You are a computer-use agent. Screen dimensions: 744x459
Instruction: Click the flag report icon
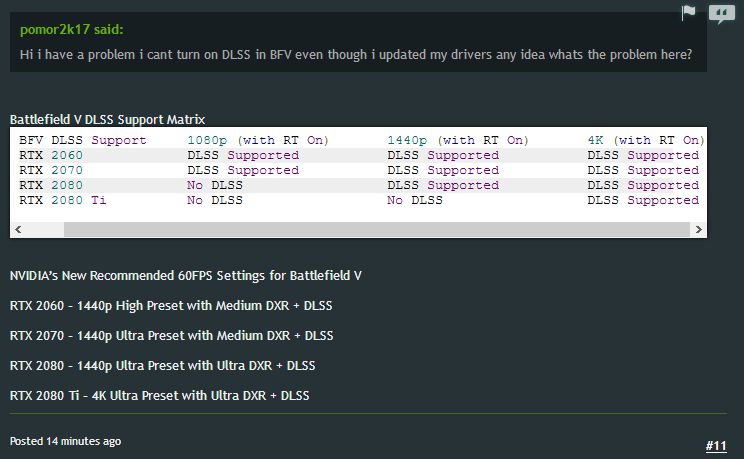[688, 13]
